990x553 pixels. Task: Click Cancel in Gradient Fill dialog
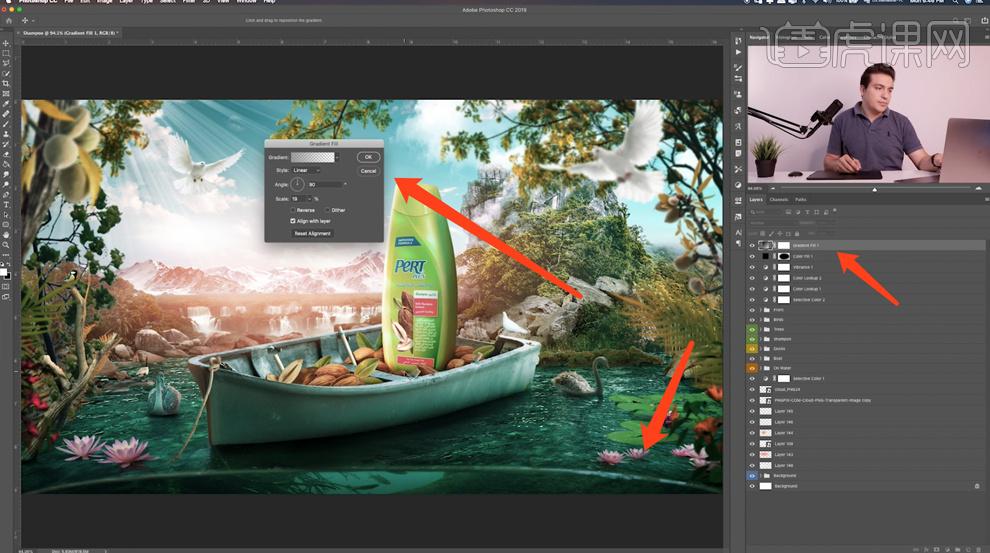[368, 171]
